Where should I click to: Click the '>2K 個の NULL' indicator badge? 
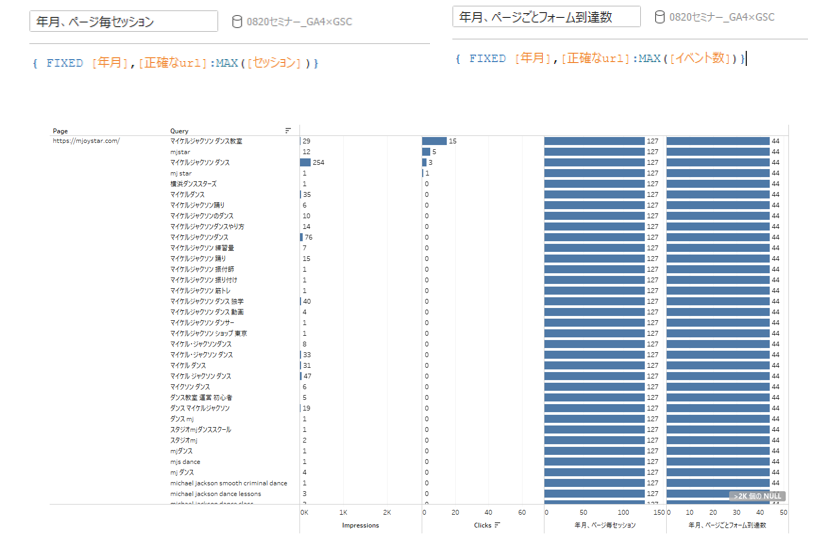click(757, 495)
